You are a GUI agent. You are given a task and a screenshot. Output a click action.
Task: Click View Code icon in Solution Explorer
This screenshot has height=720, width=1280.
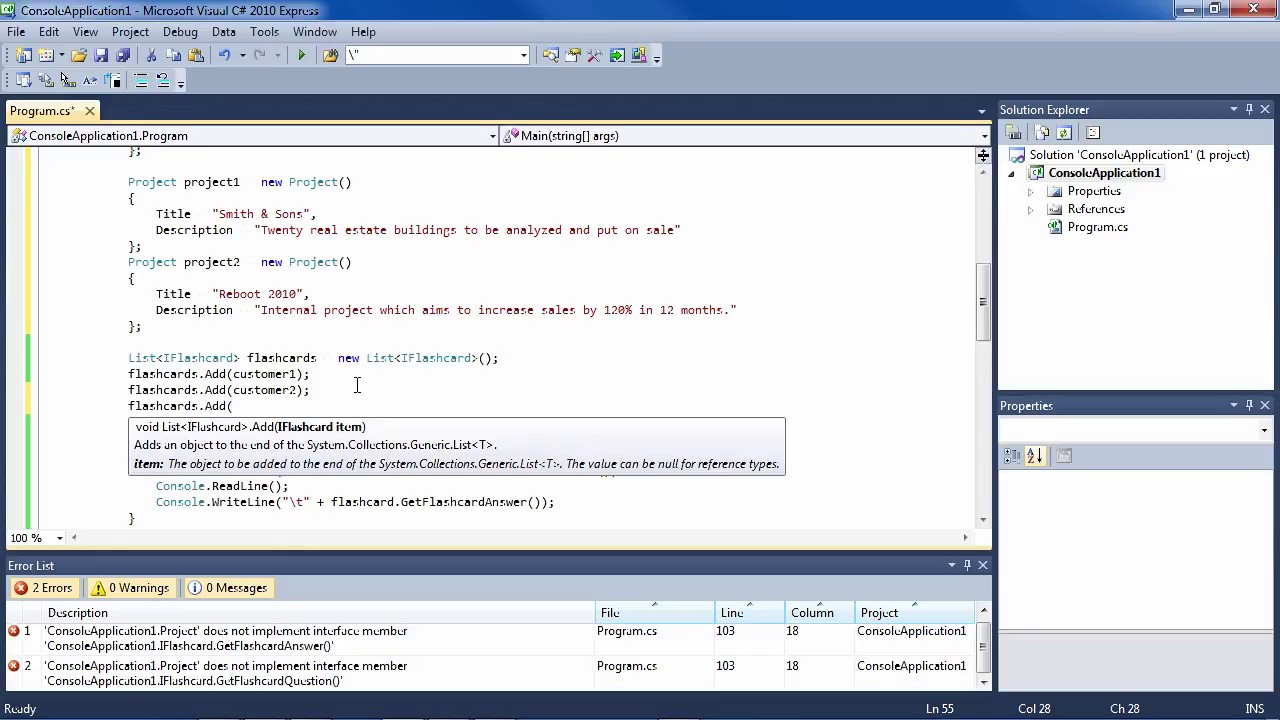1092,133
